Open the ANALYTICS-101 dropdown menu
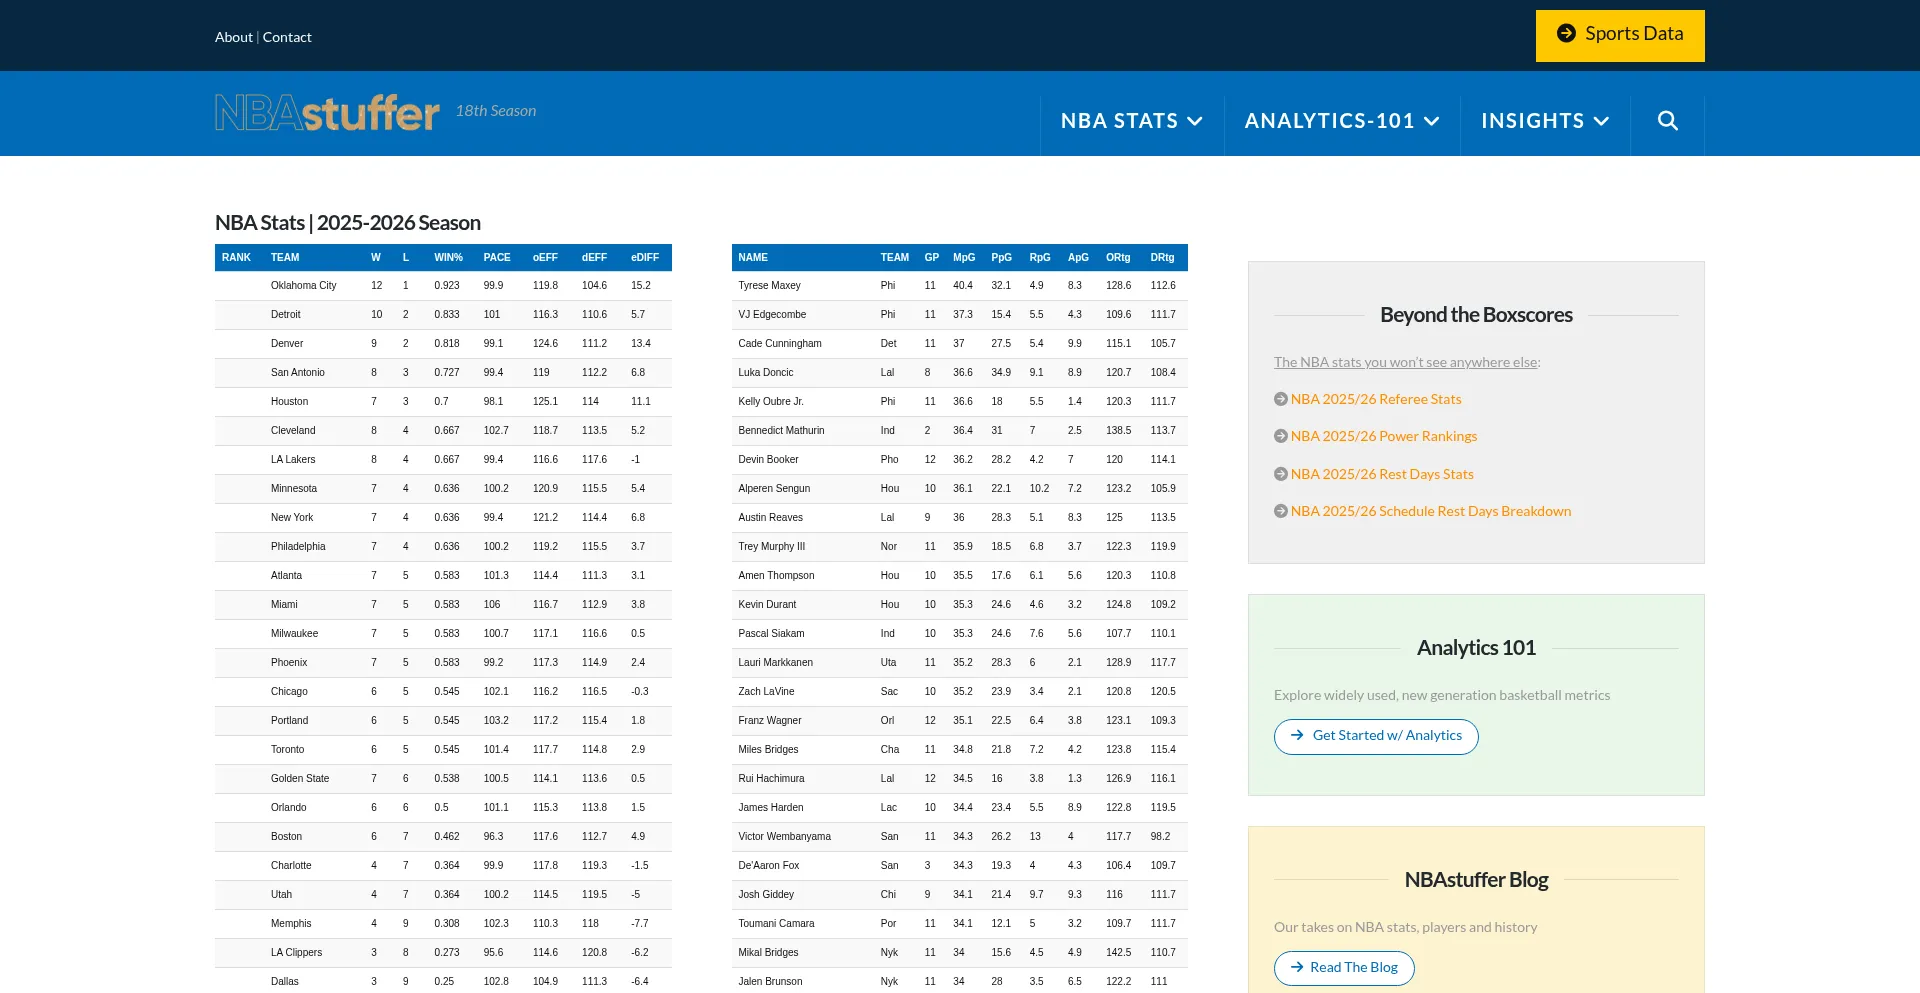The height and width of the screenshot is (993, 1920). click(1341, 121)
